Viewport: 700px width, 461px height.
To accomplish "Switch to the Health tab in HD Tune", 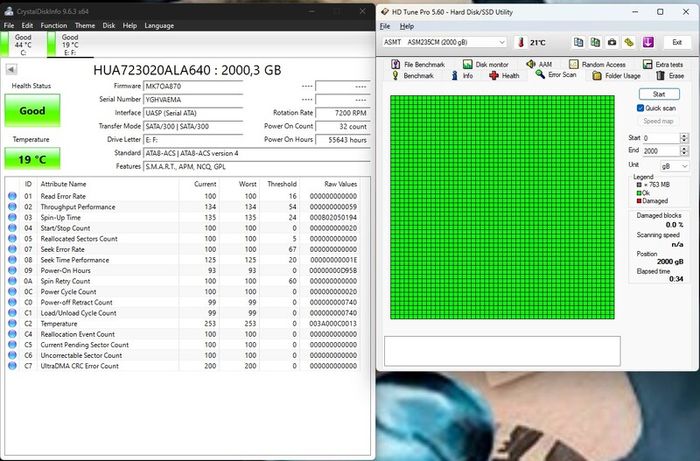I will coord(504,75).
